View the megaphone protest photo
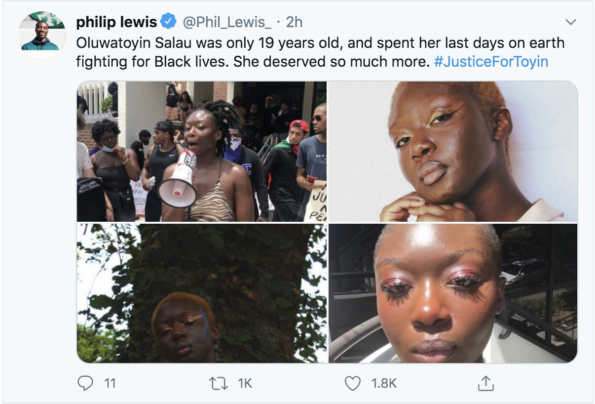The width and height of the screenshot is (595, 404). tap(201, 151)
